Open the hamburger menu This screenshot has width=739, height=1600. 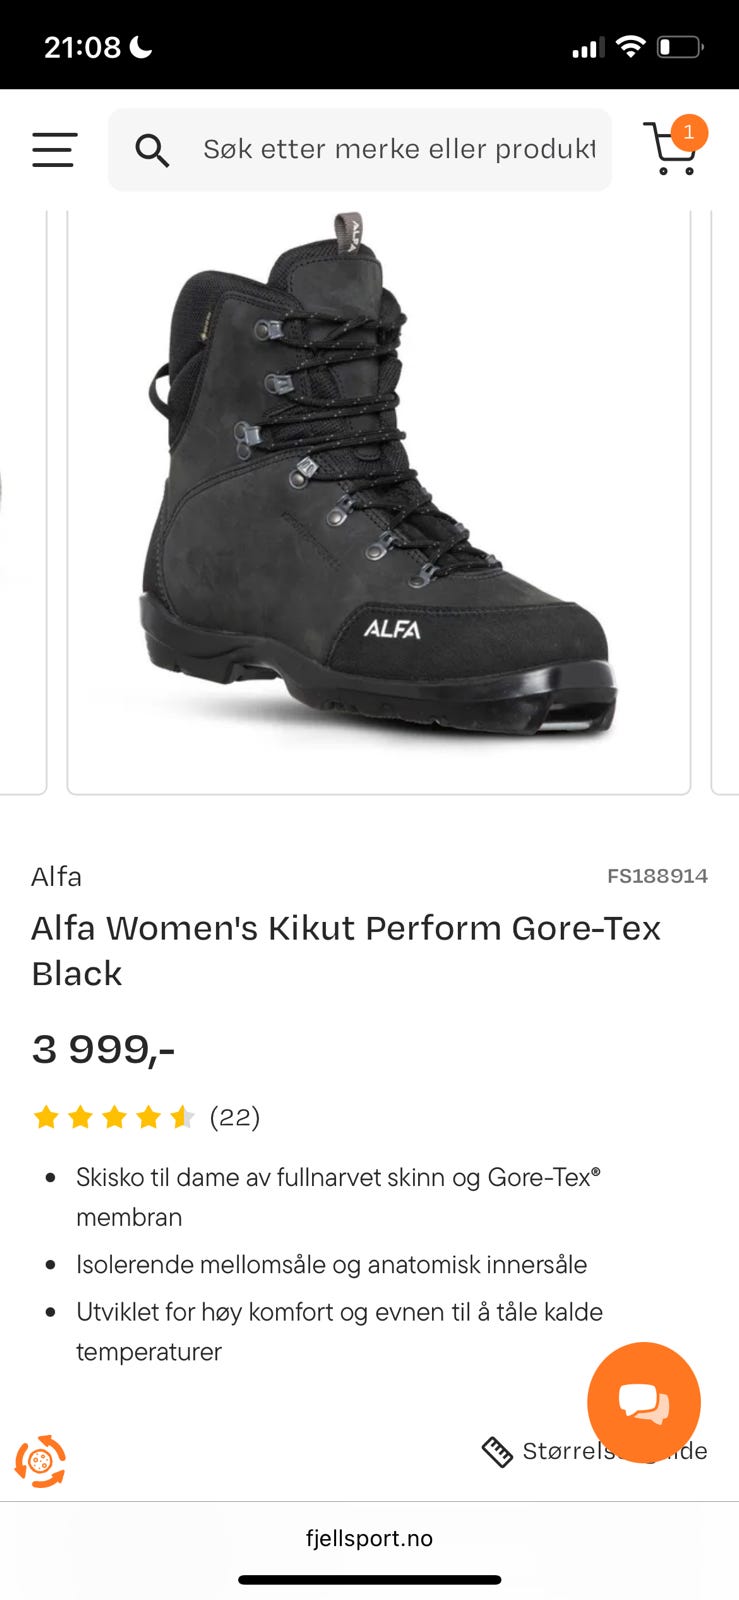(54, 150)
